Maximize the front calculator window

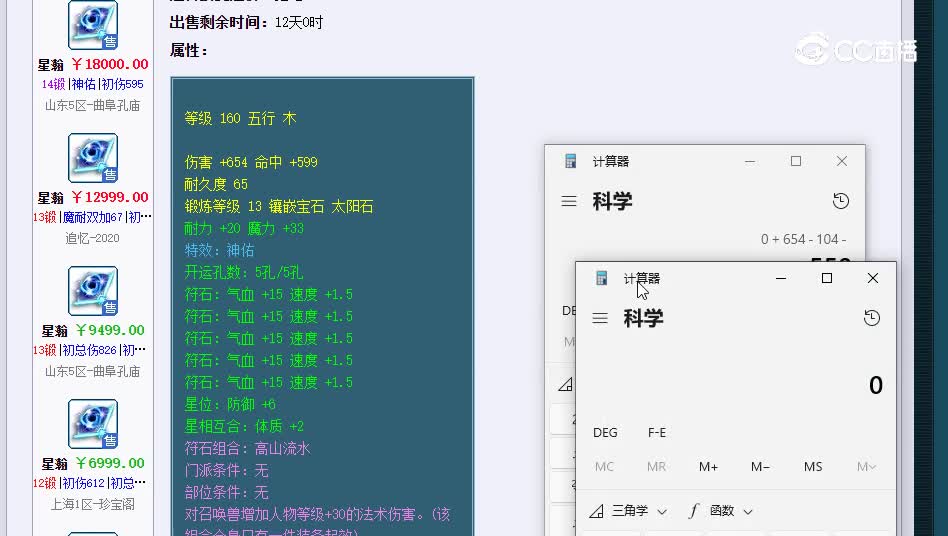(827, 278)
